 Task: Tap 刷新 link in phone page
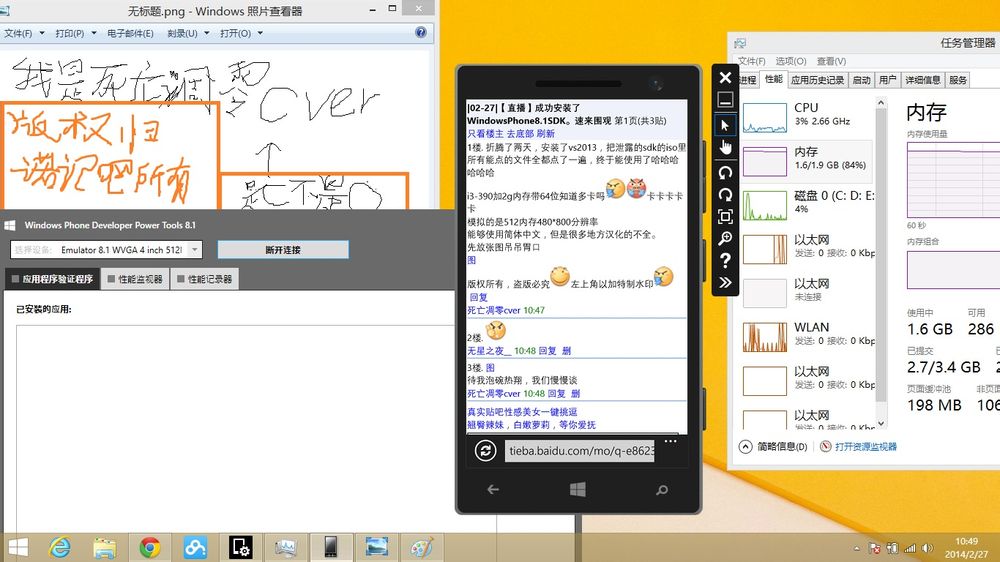click(x=545, y=133)
